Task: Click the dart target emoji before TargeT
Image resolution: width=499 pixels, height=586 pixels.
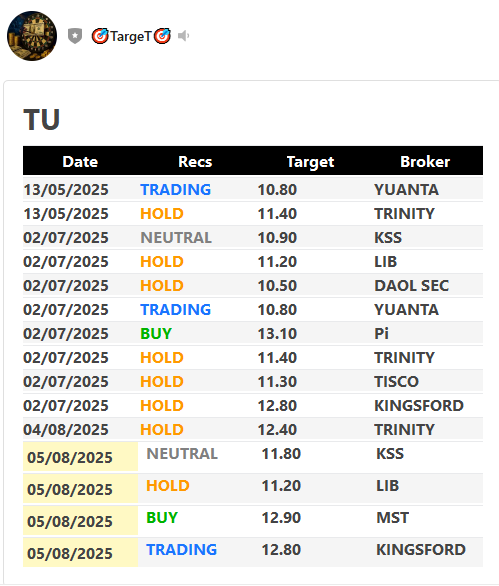Action: 100,36
